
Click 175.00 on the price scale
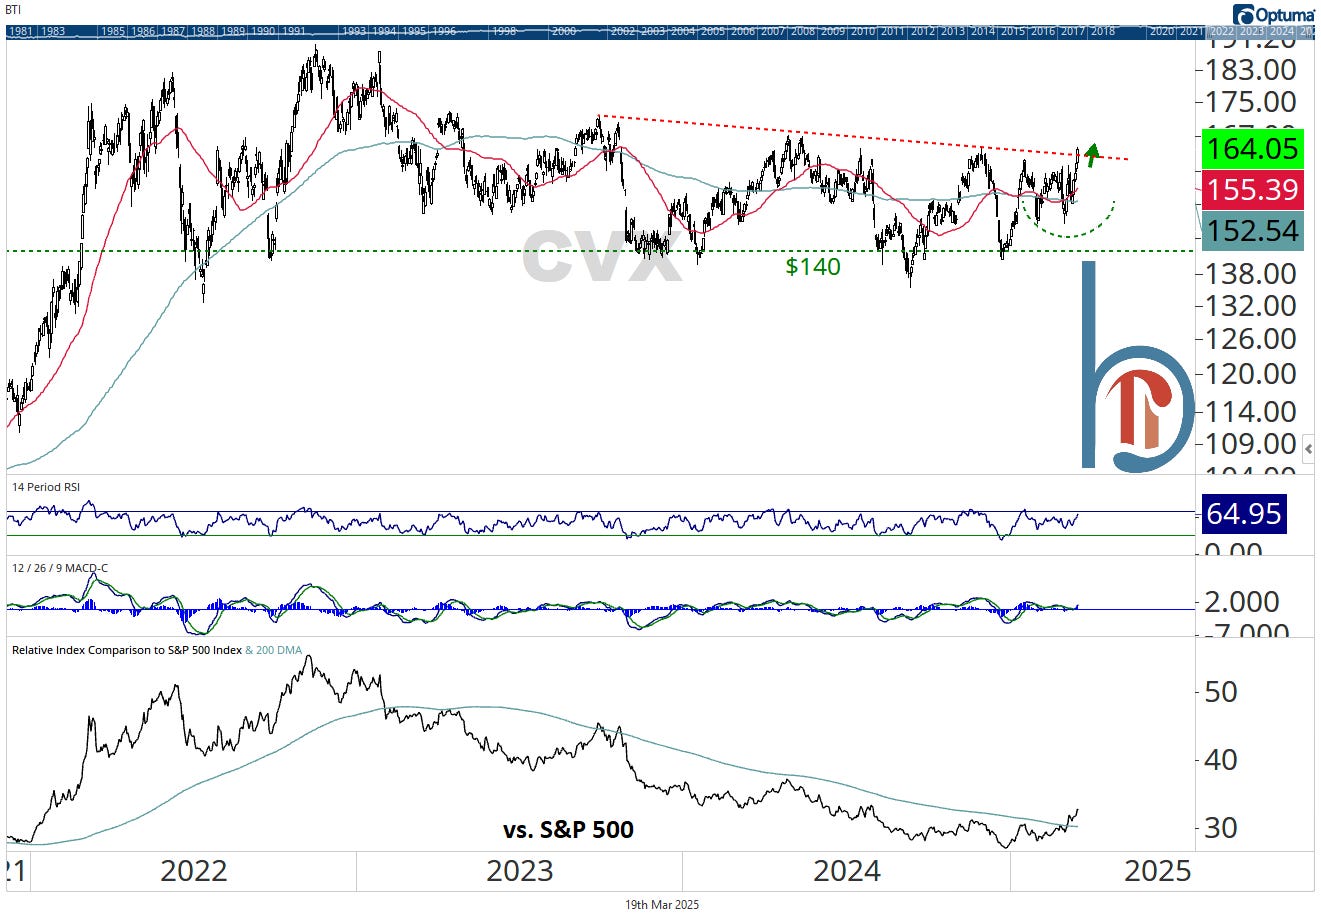click(x=1252, y=102)
